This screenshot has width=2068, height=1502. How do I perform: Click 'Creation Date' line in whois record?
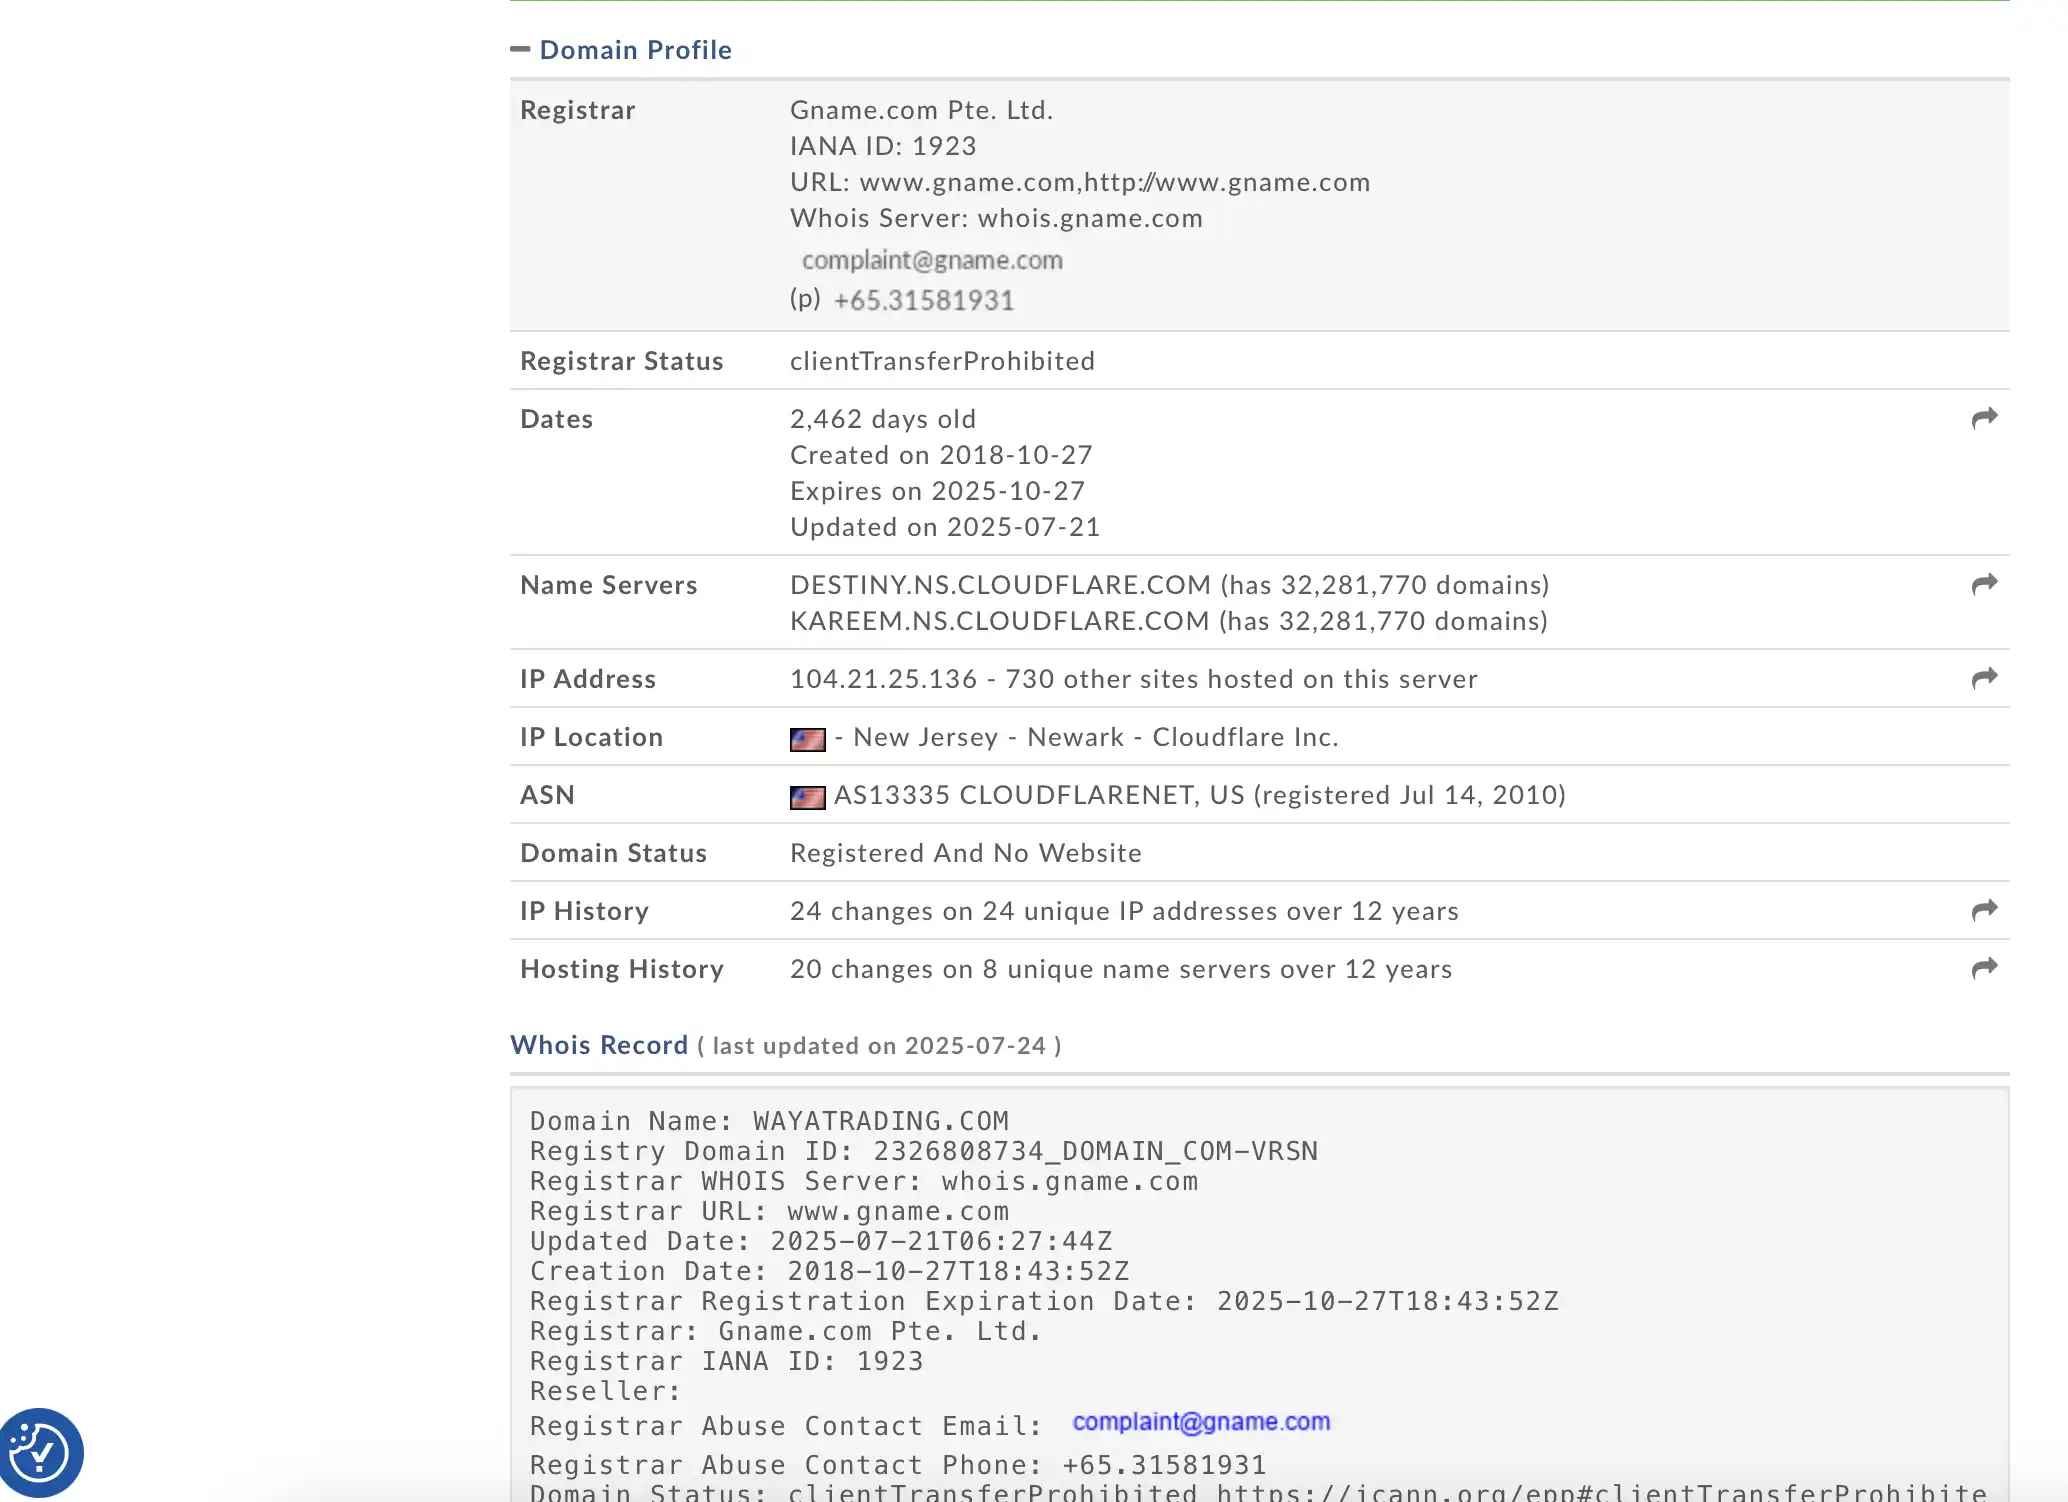[x=830, y=1271]
